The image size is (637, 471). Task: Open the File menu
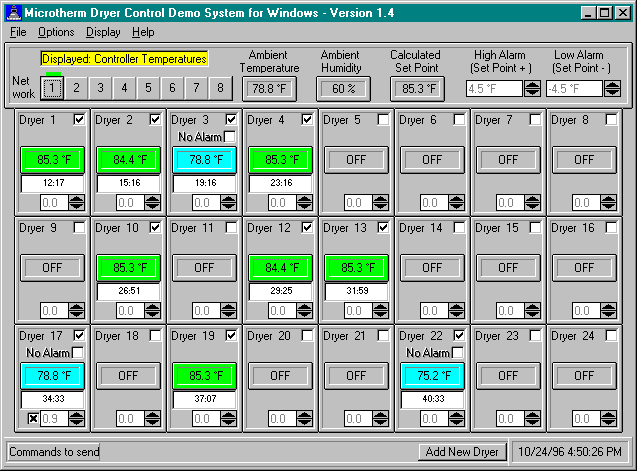(x=18, y=32)
